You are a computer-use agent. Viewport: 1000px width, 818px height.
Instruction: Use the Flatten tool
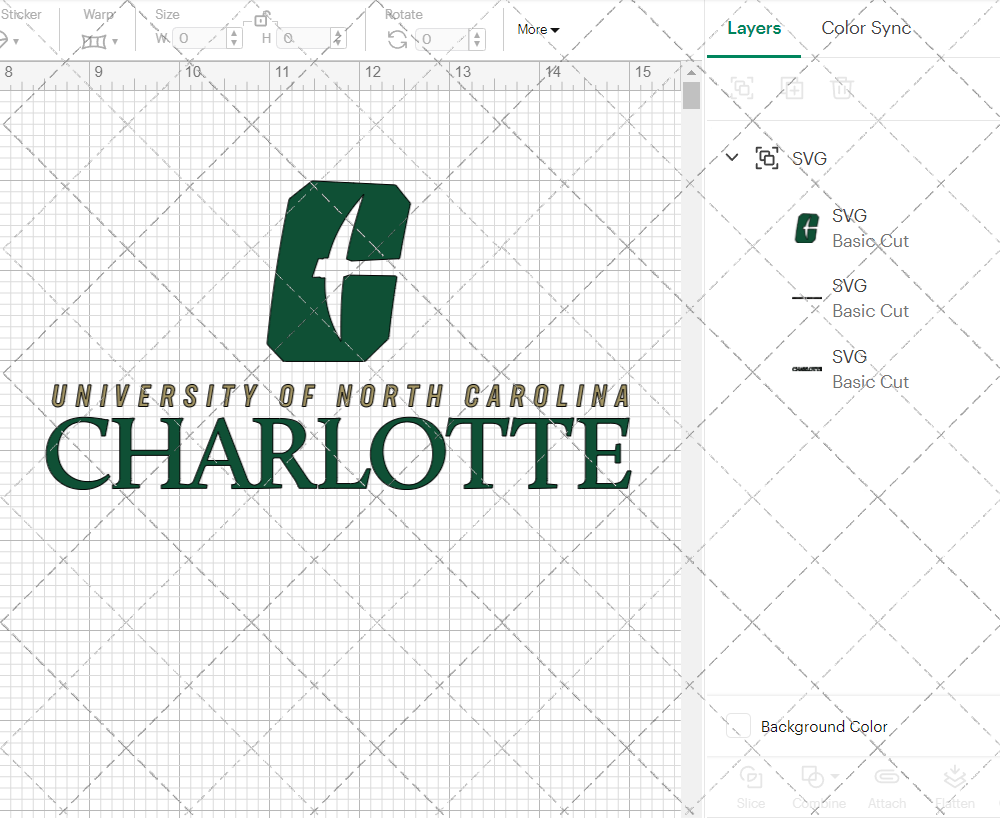coord(955,788)
